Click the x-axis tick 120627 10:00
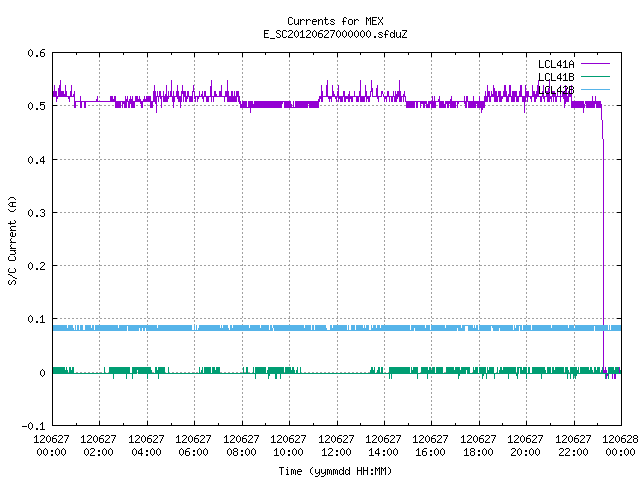640x480 pixels. click(x=289, y=445)
